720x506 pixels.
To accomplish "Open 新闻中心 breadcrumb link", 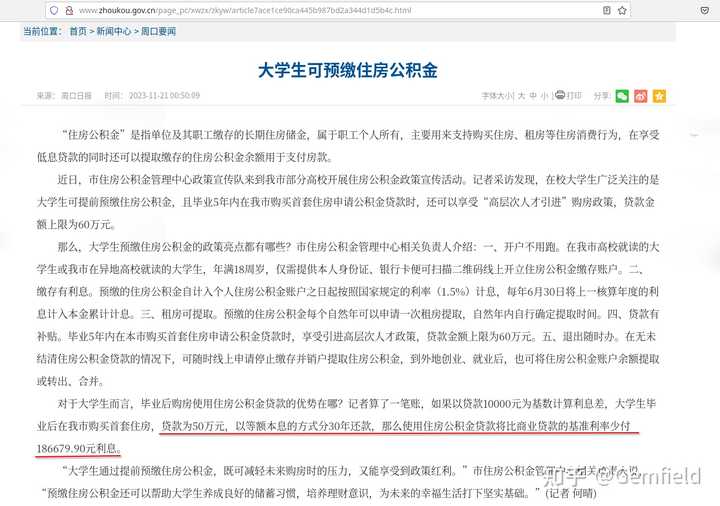I will click(x=113, y=31).
